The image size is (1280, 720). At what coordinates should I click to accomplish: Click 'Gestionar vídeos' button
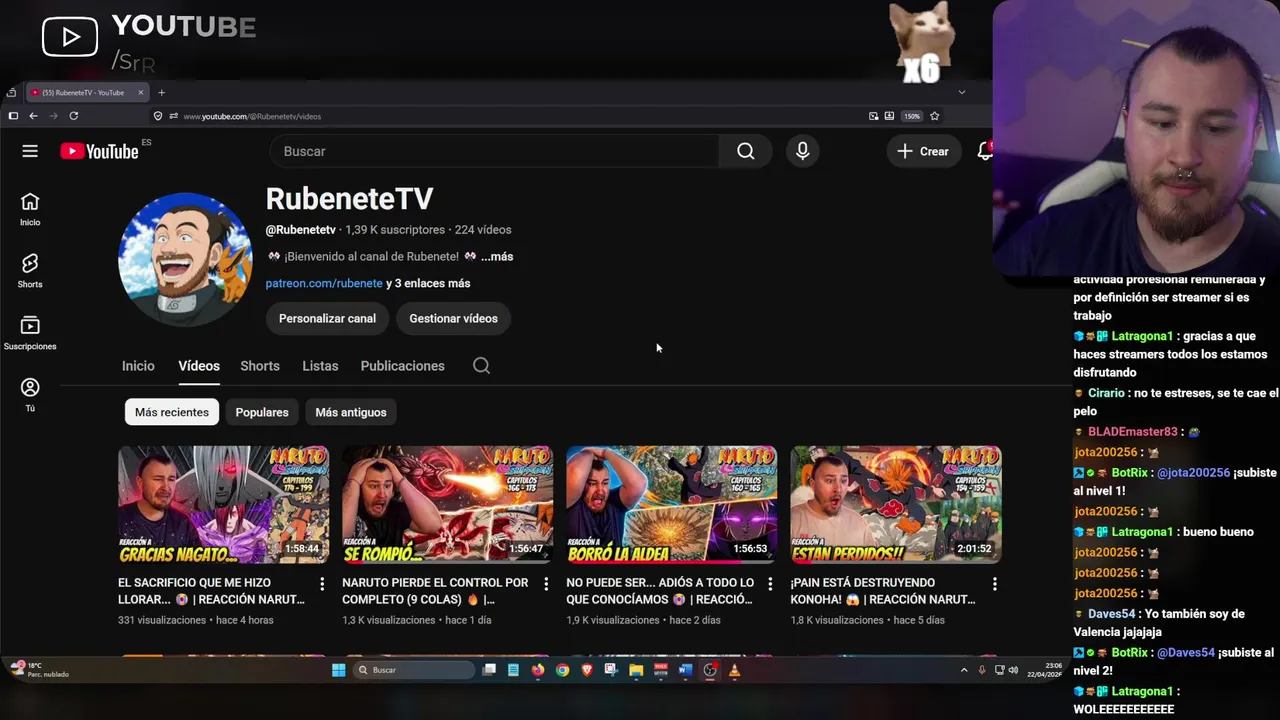453,318
